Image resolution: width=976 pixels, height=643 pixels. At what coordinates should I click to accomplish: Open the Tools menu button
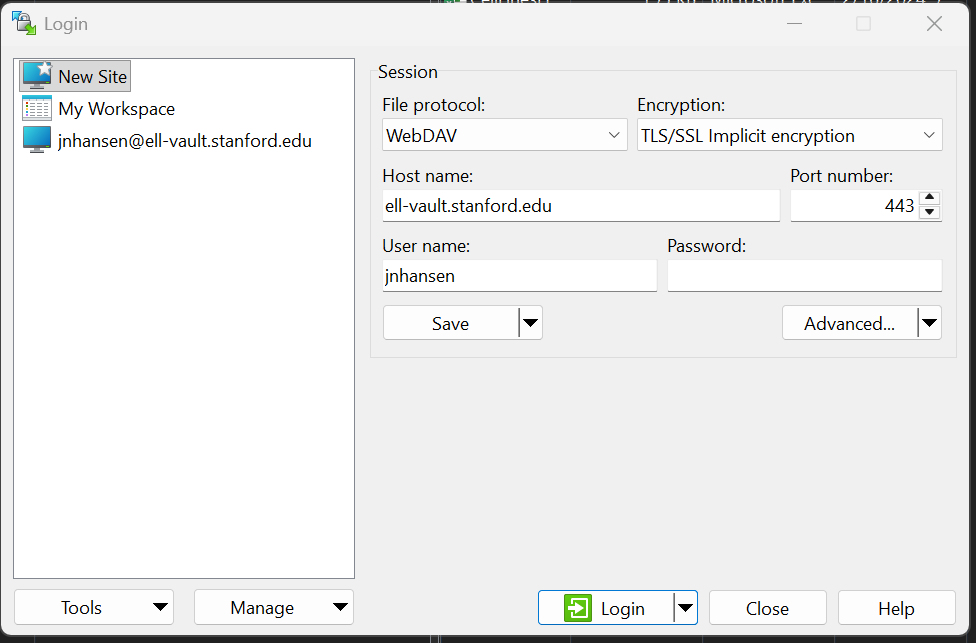coord(93,608)
